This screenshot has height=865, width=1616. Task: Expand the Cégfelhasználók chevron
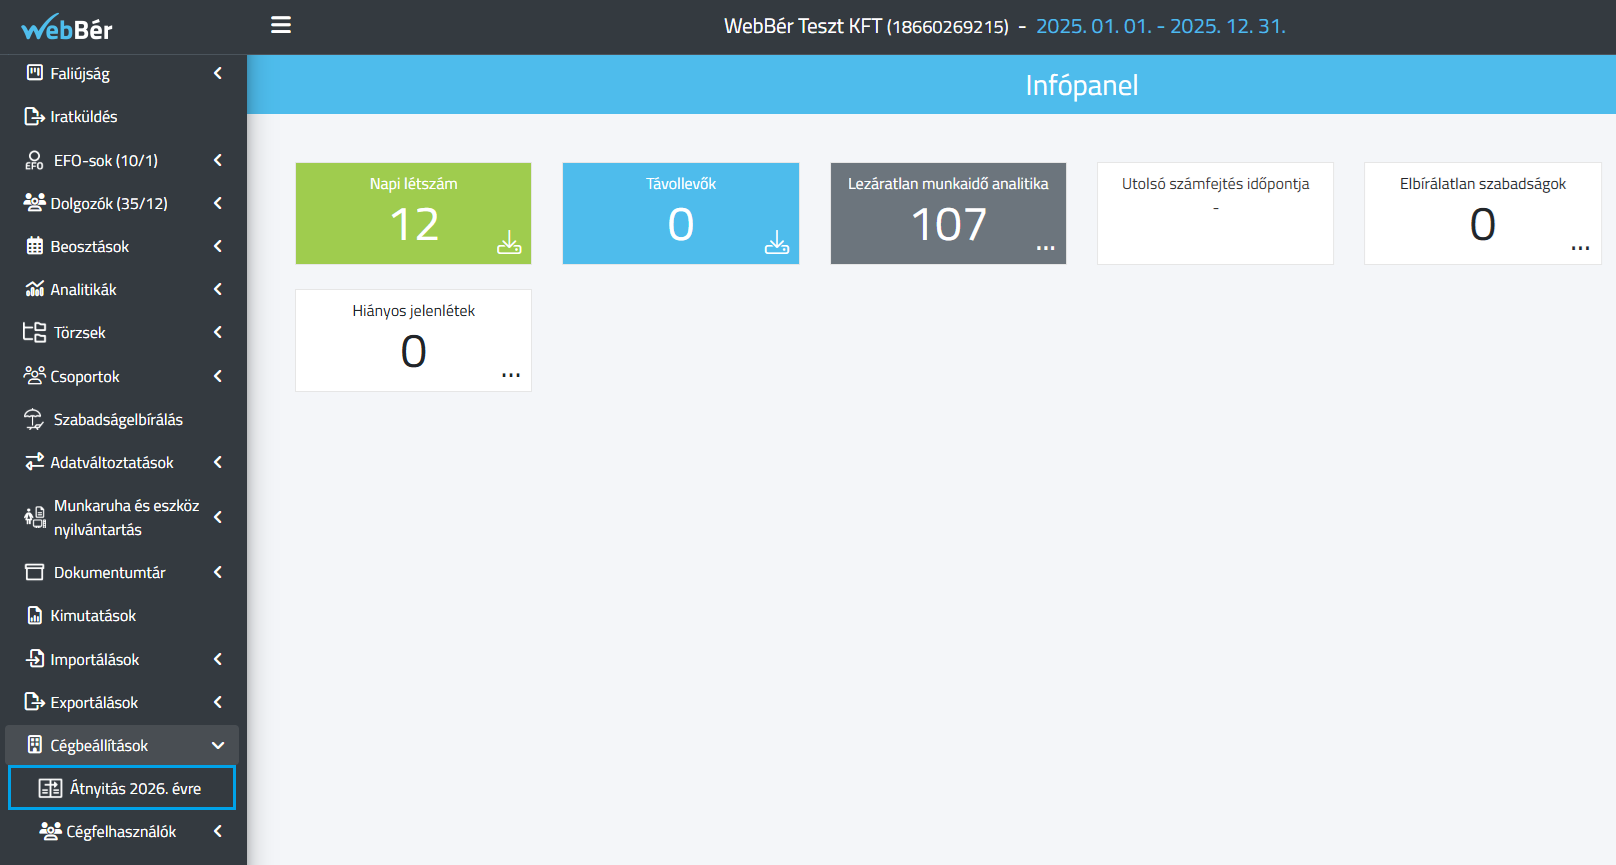pos(217,831)
